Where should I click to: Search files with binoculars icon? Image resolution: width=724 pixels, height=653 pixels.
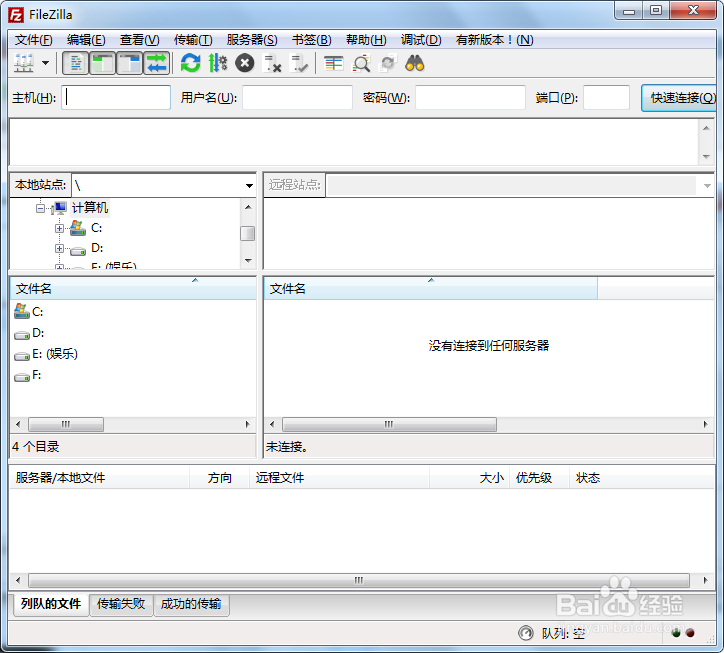tap(415, 63)
